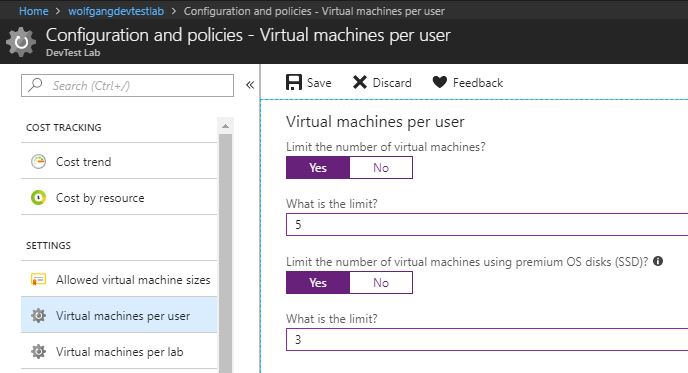The height and width of the screenshot is (373, 688).
Task: Set Yes for premium OS disks limit
Action: [318, 283]
